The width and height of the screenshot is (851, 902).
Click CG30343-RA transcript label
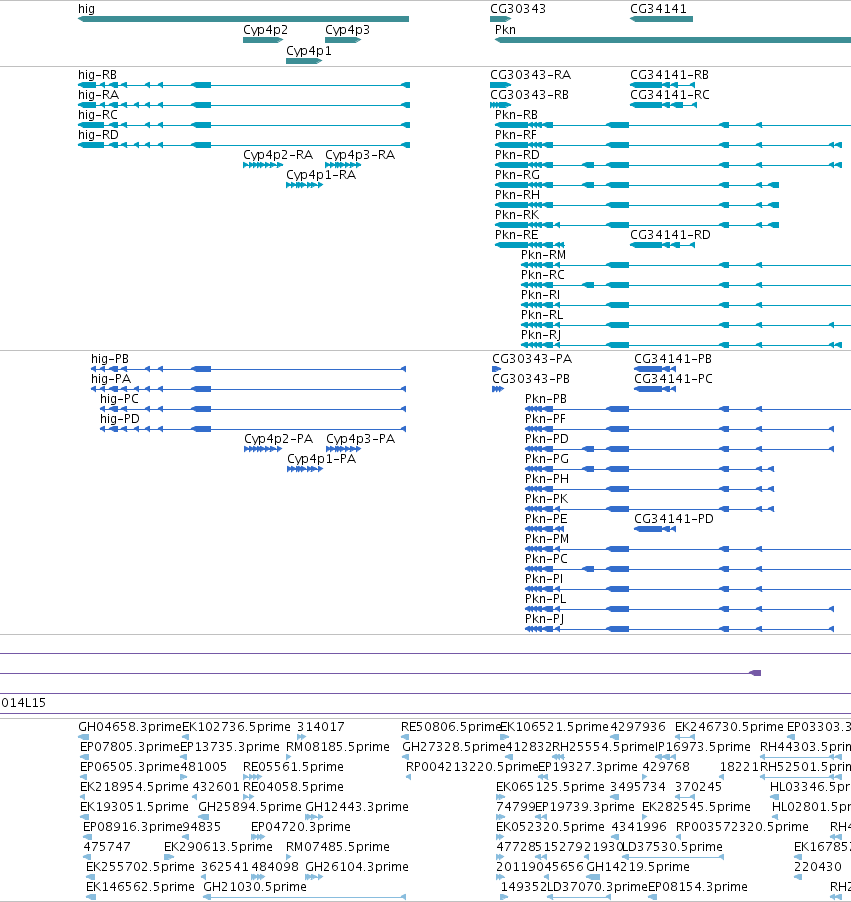531,75
